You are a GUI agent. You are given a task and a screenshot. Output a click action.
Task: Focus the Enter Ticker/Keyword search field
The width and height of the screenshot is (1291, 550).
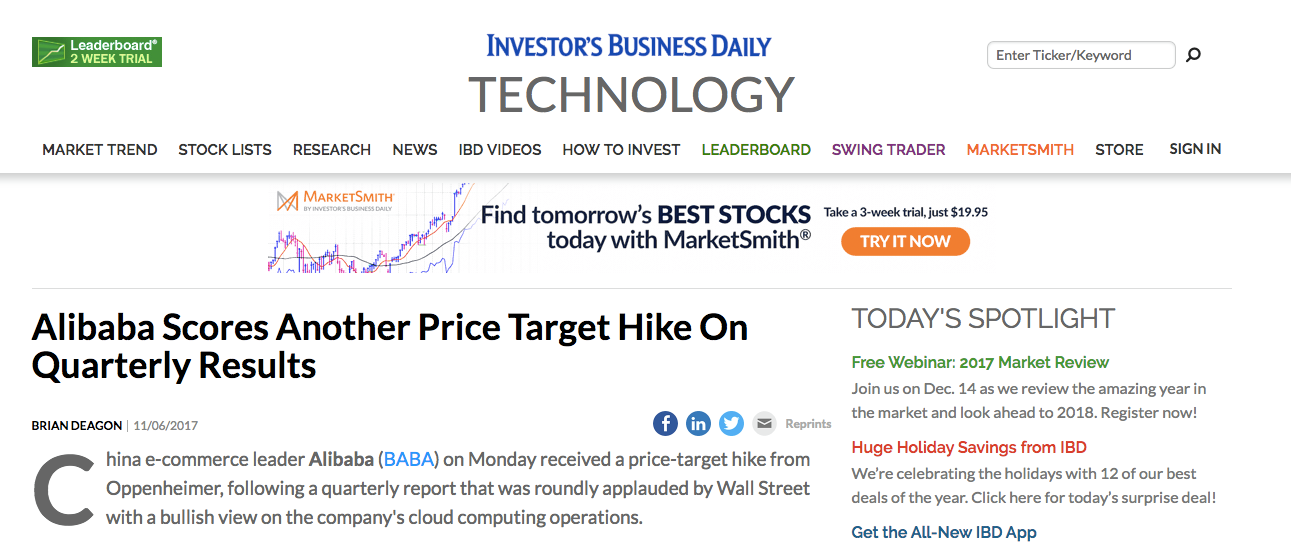[x=1081, y=55]
